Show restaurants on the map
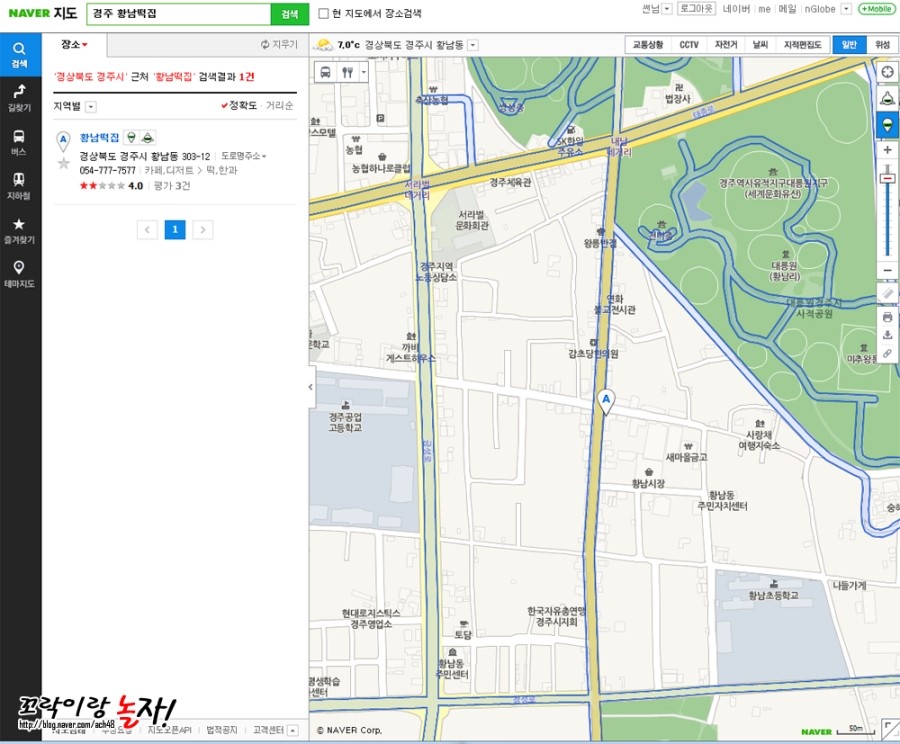Viewport: 900px width, 744px height. pos(347,72)
